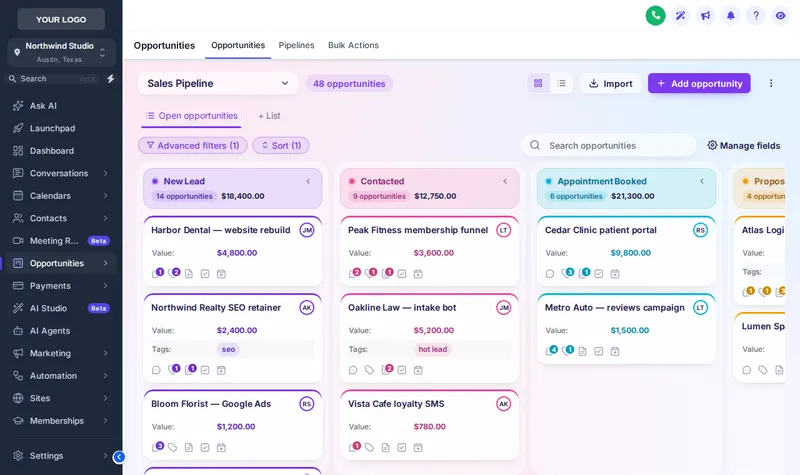Click conversation icon on Oakline Law card
The image size is (800, 475).
click(353, 370)
